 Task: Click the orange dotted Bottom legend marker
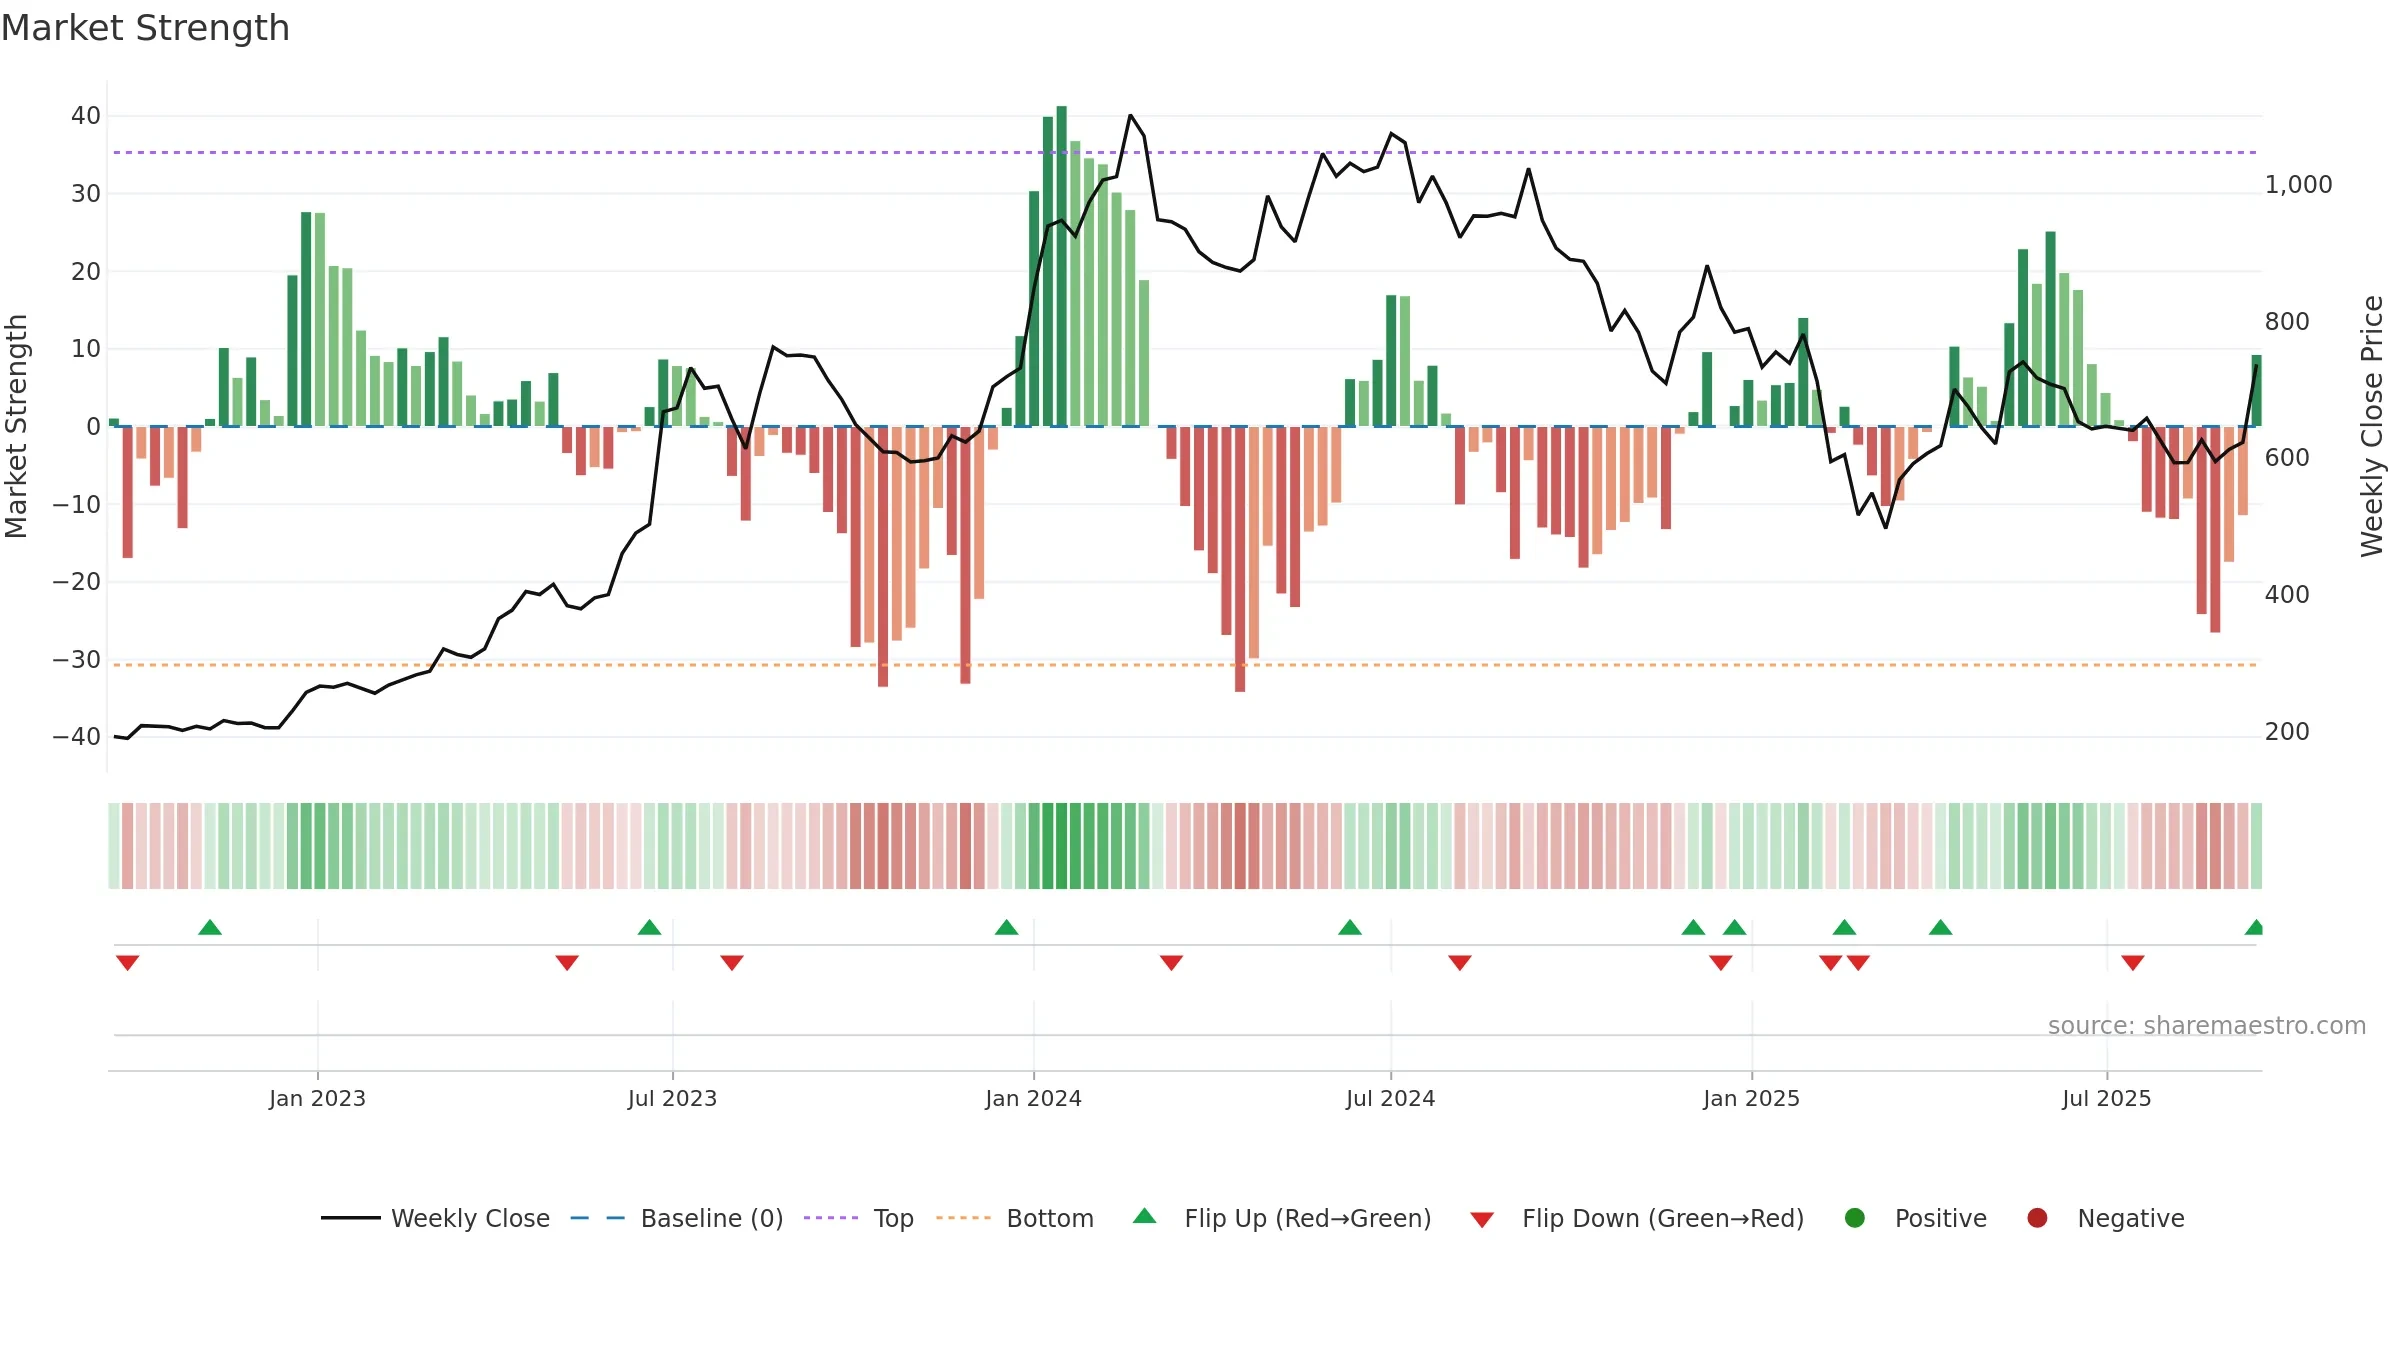point(964,1218)
